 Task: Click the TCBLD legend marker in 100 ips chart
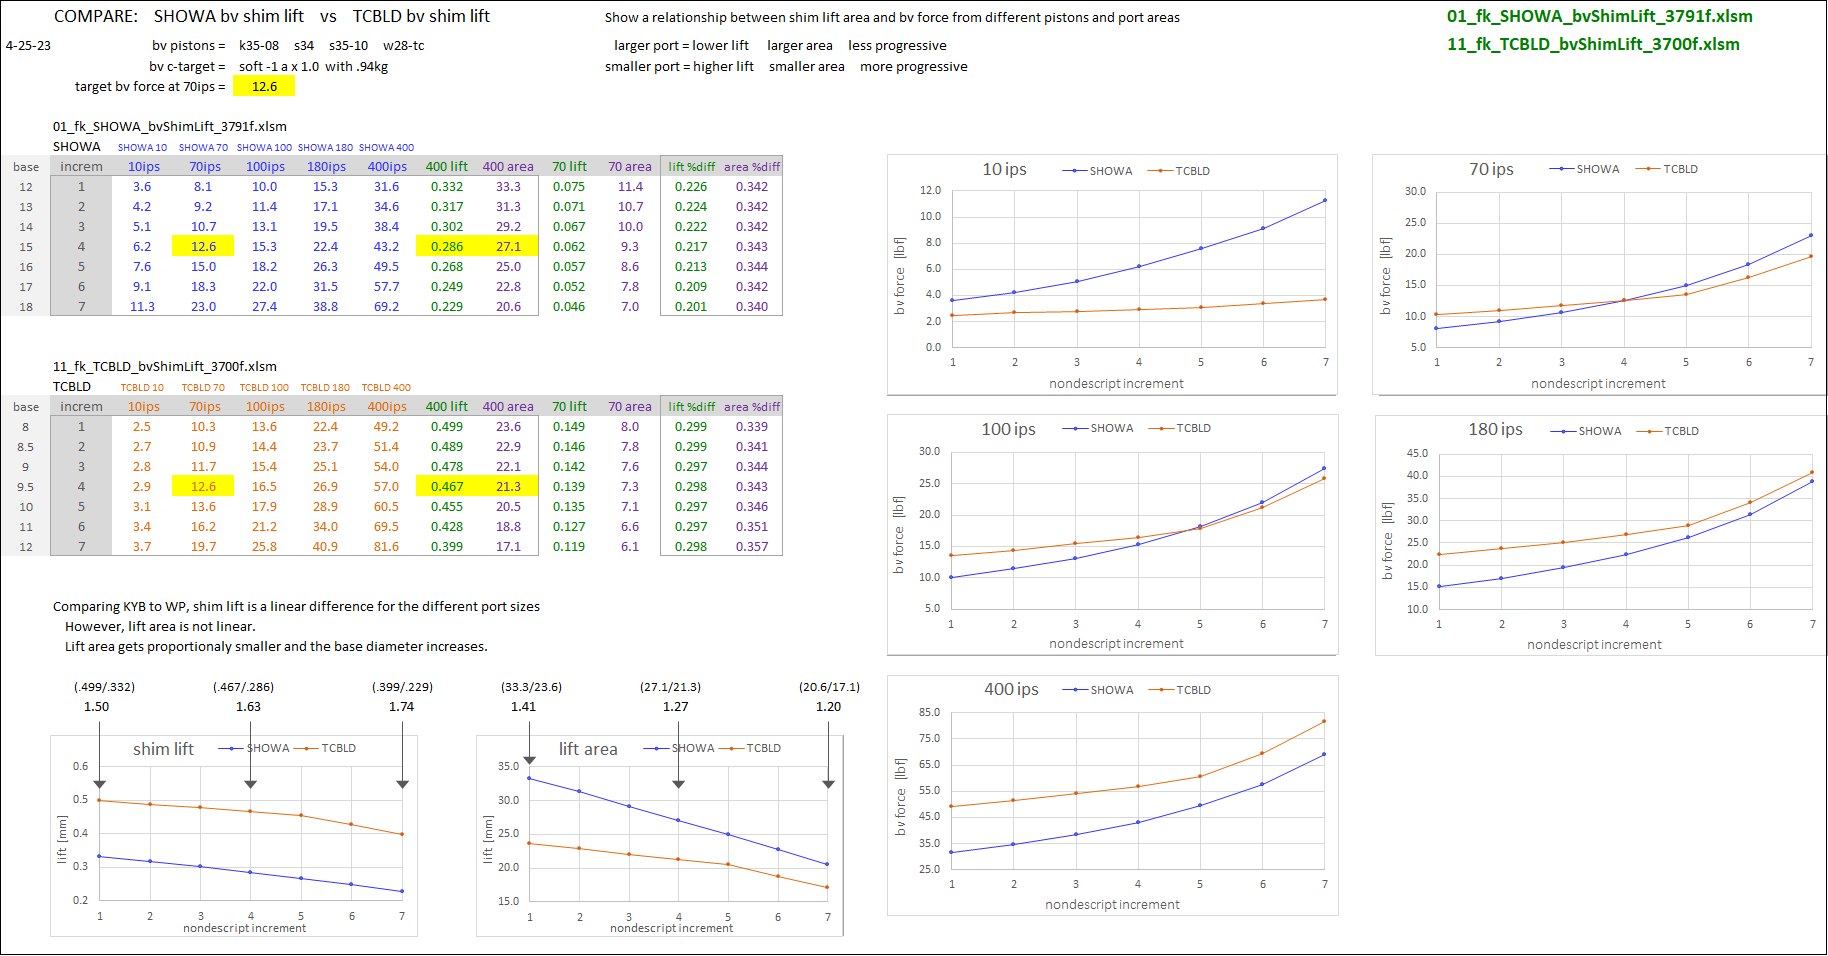click(1161, 428)
